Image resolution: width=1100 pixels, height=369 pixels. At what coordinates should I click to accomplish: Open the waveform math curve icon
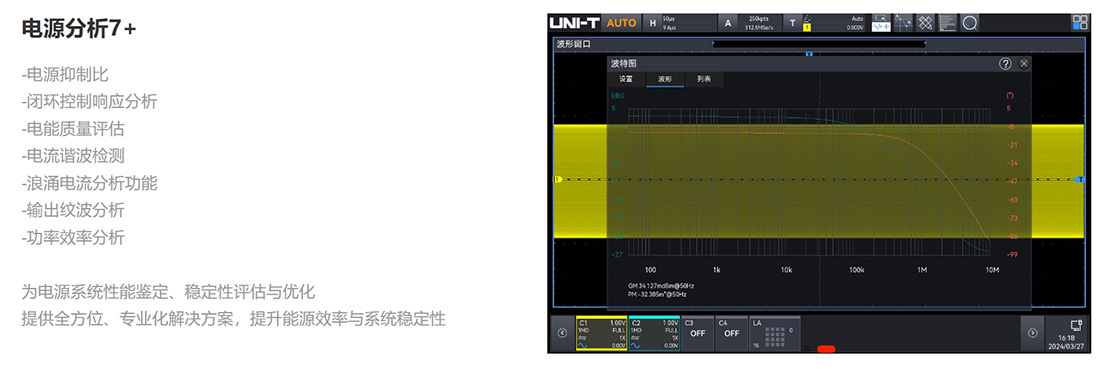(x=903, y=23)
